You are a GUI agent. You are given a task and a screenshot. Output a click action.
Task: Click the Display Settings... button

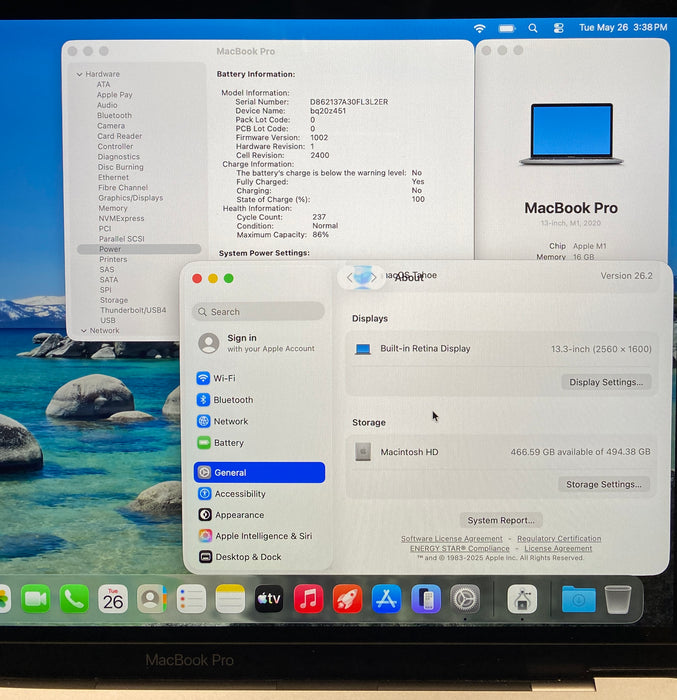(x=606, y=382)
